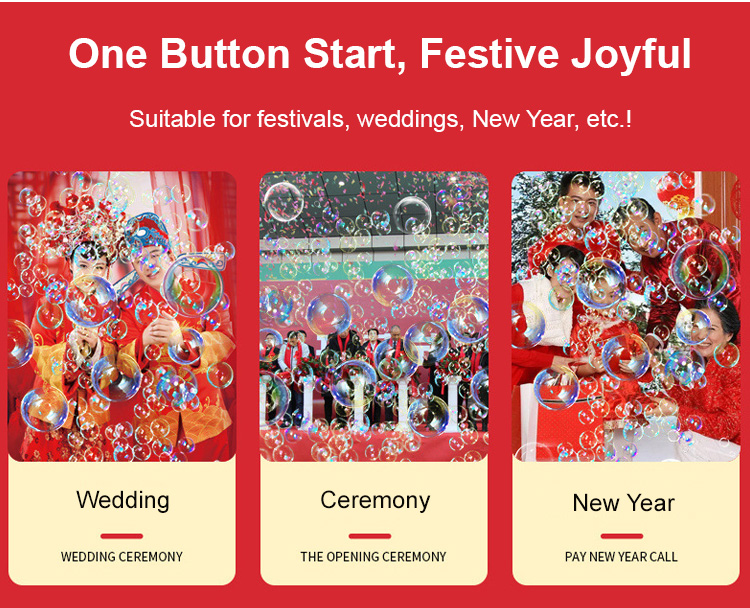This screenshot has height=608, width=750.
Task: Select the 'Wedding' card title
Action: coord(123,500)
